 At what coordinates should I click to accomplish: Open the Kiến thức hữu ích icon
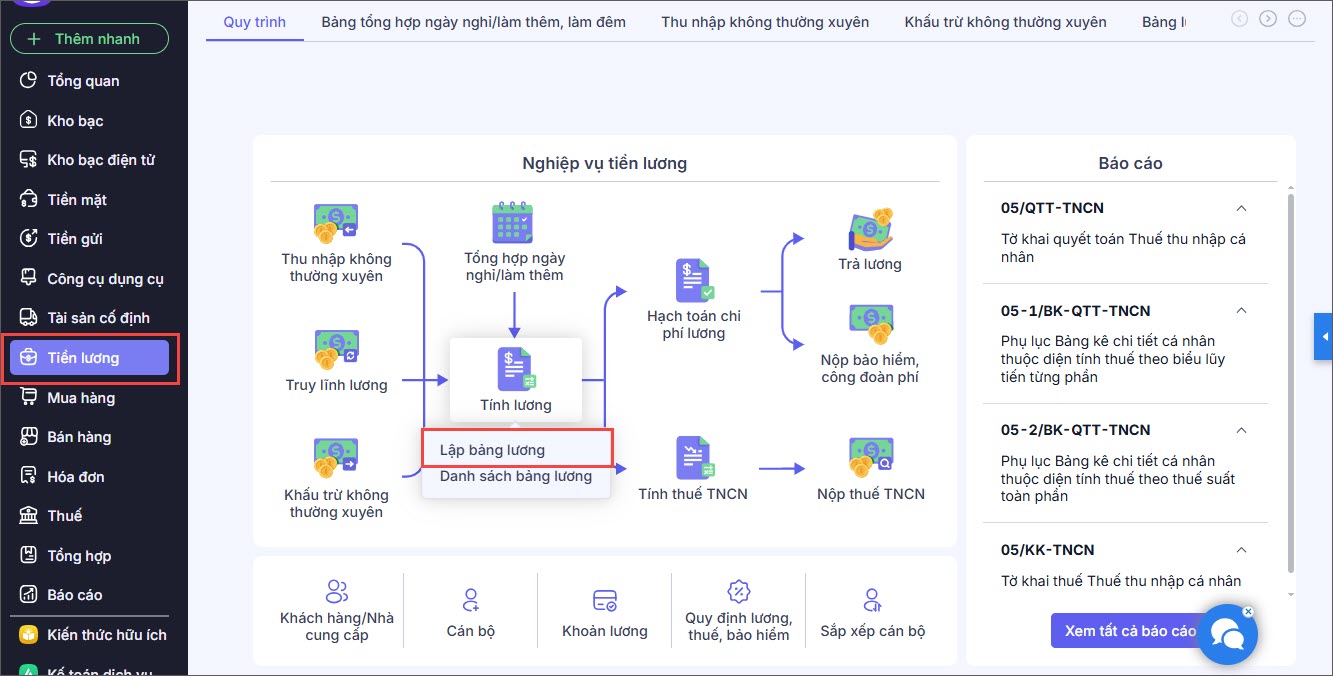click(29, 635)
